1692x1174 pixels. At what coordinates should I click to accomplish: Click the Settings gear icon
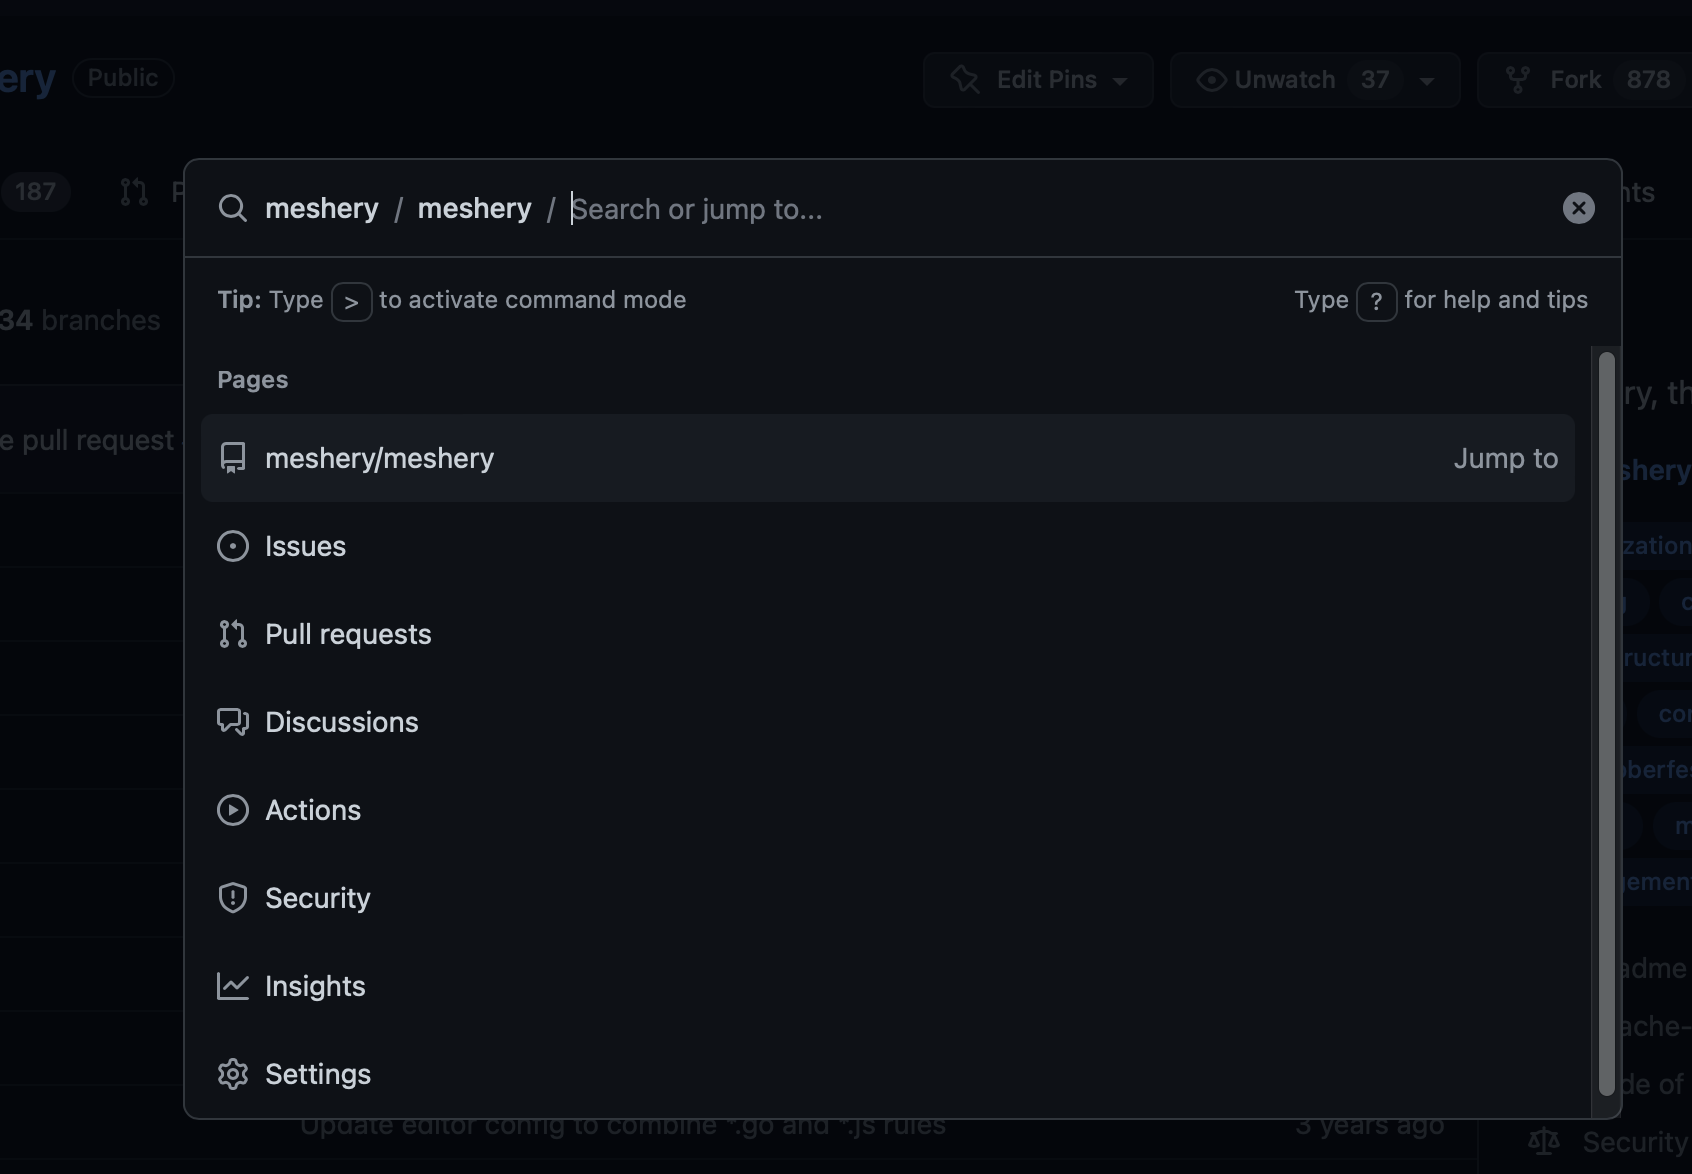coord(232,1074)
